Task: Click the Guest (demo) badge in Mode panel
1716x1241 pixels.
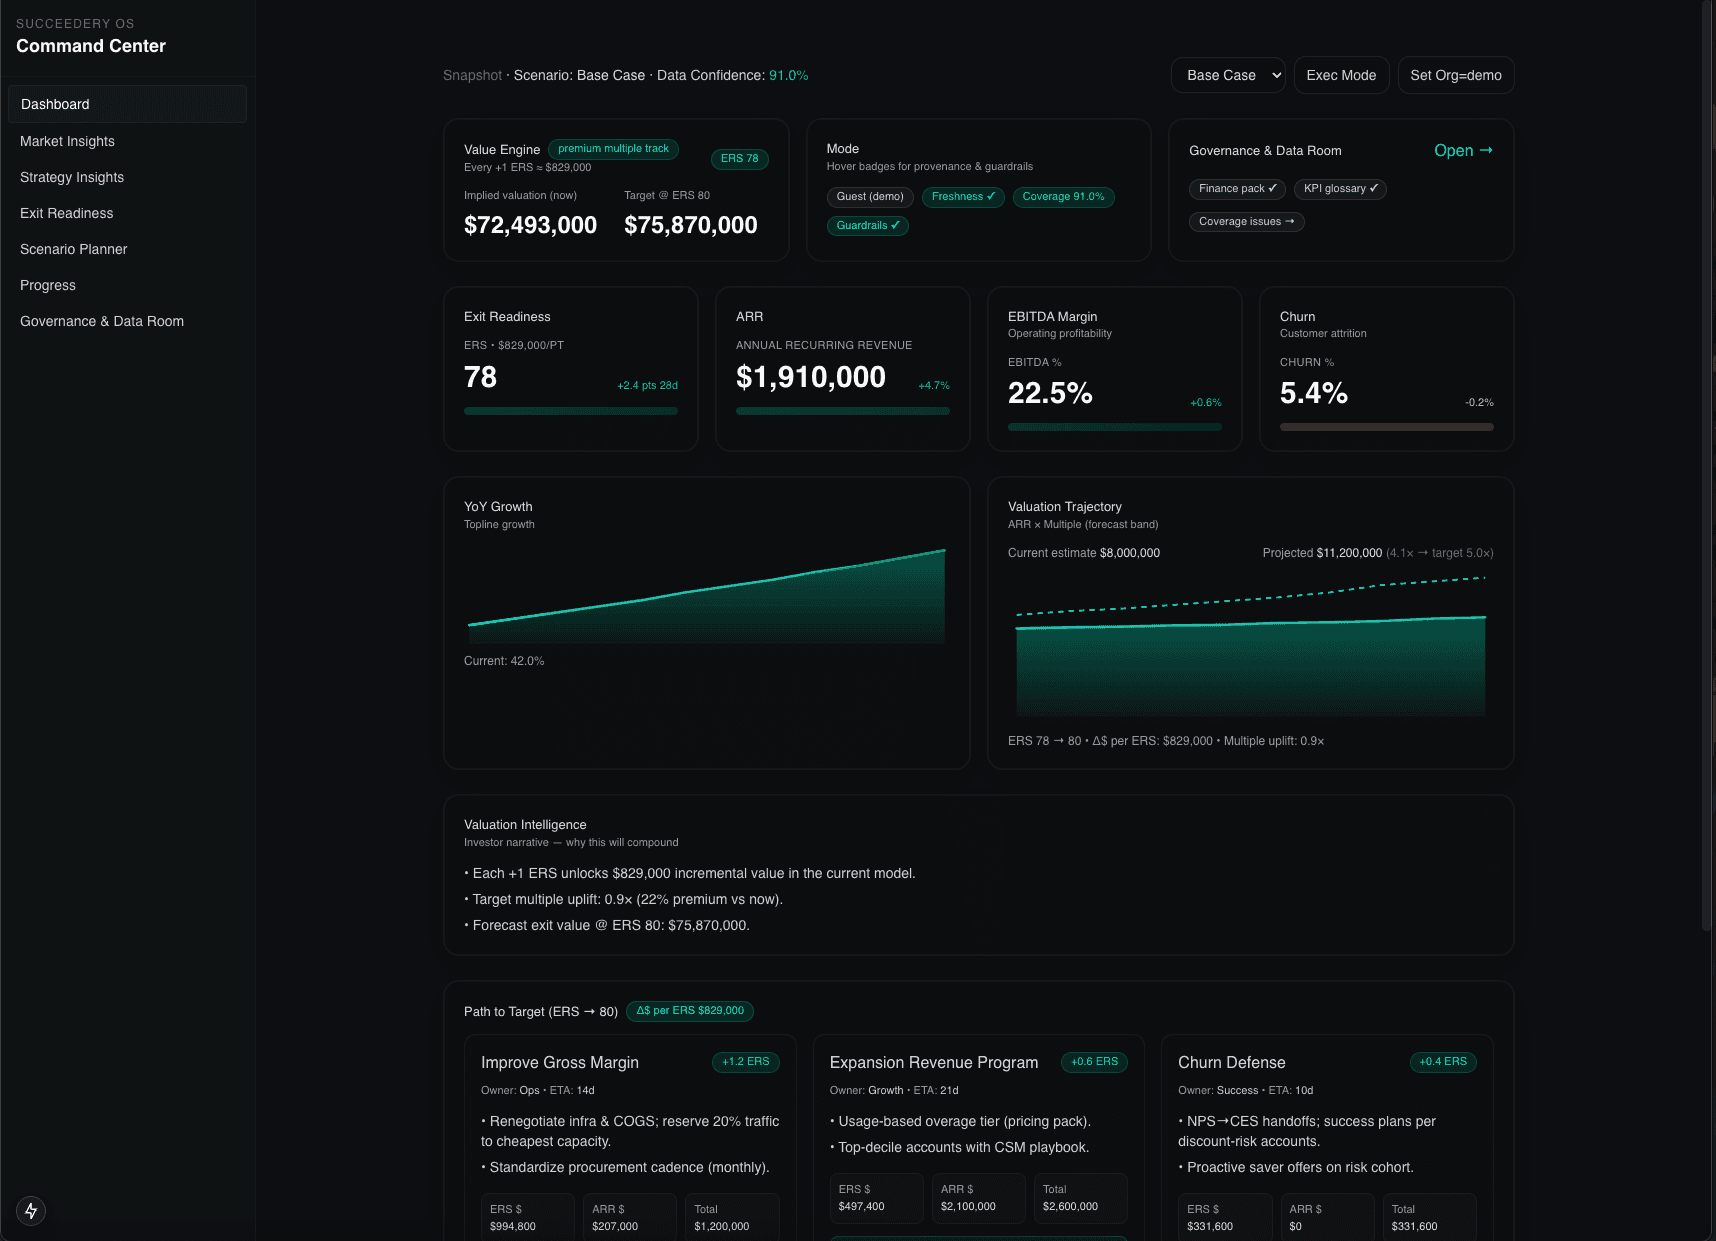Action: [x=869, y=197]
